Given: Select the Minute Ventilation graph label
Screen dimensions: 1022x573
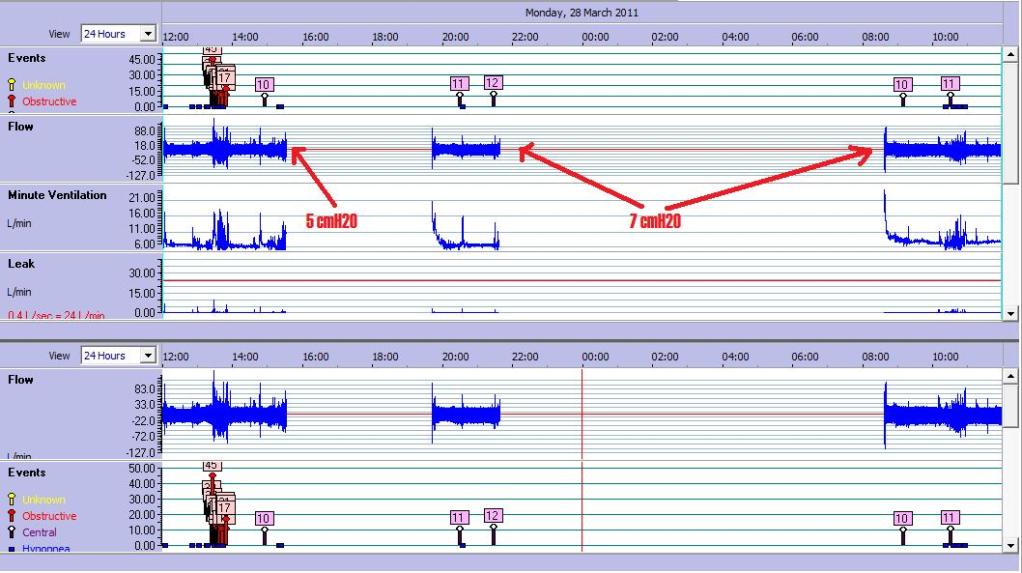Looking at the screenshot, I should [57, 195].
